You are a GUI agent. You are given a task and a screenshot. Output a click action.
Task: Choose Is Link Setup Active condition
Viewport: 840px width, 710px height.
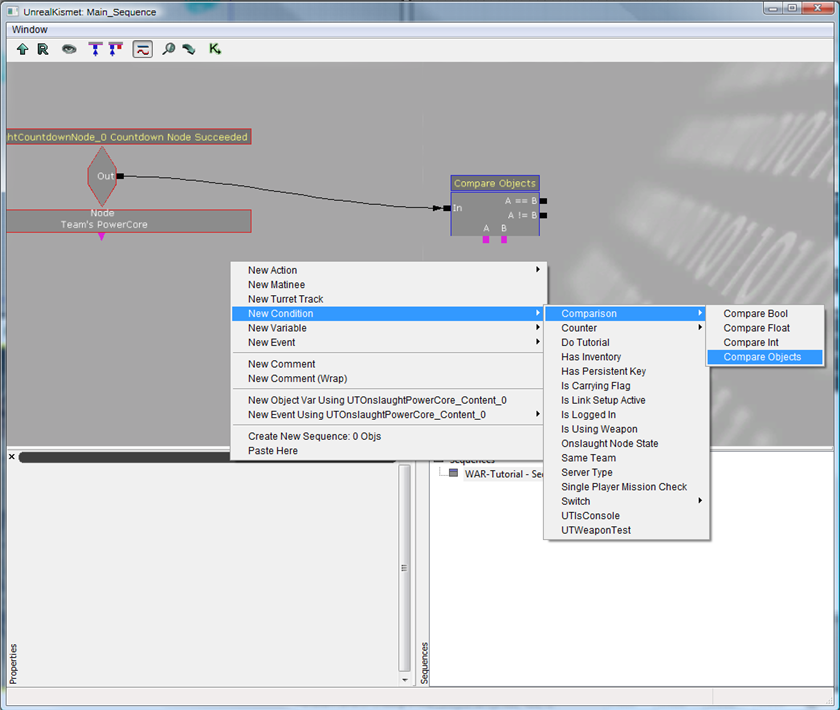[x=626, y=400]
